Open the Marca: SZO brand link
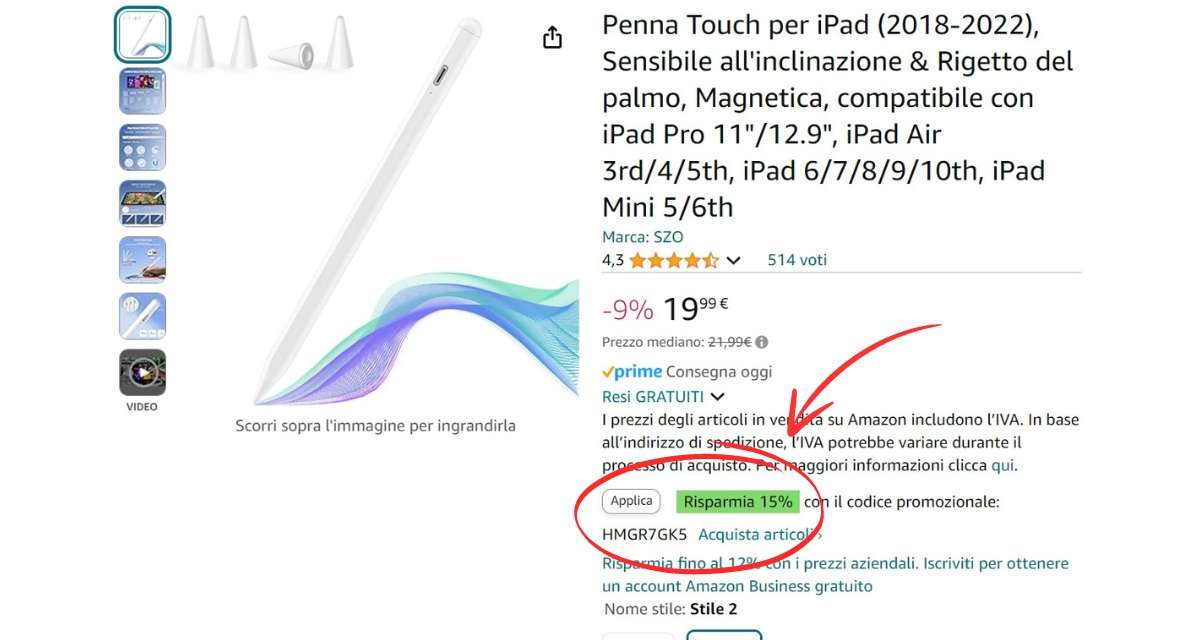The image size is (1200, 640). [642, 237]
